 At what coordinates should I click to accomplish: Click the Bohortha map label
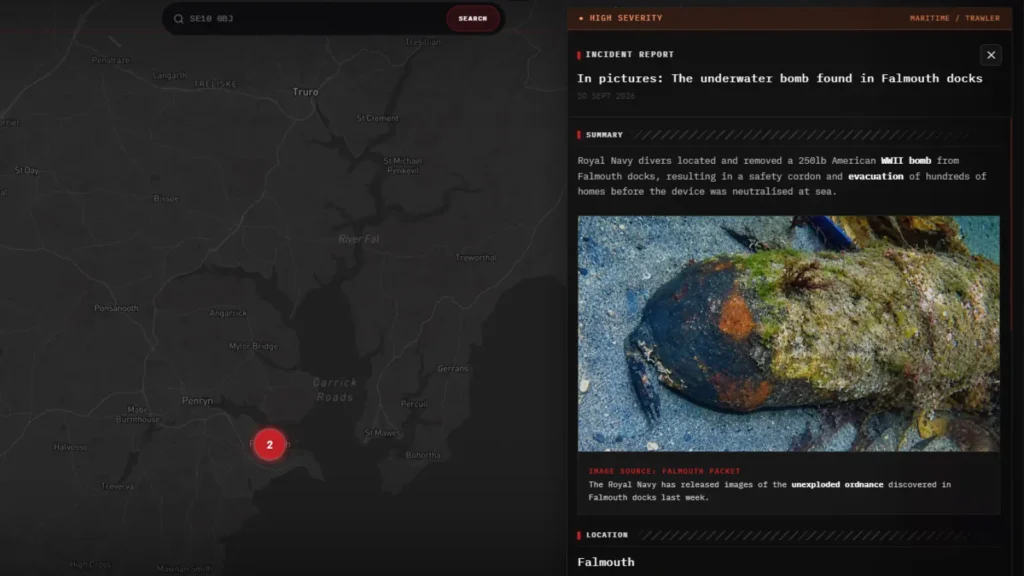[423, 455]
